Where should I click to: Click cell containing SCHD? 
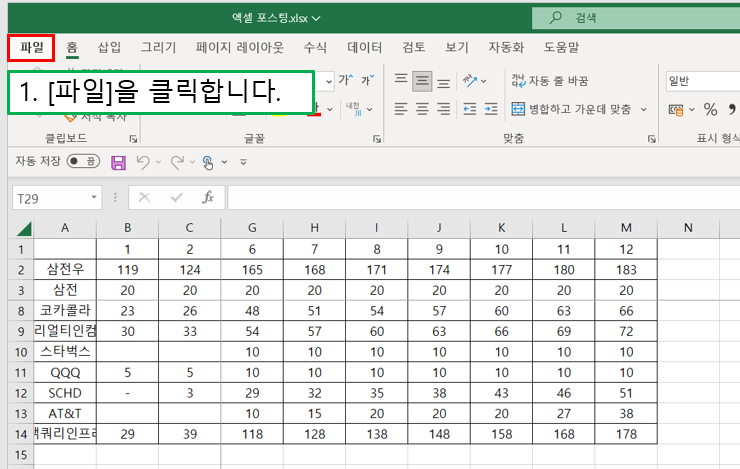(65, 393)
